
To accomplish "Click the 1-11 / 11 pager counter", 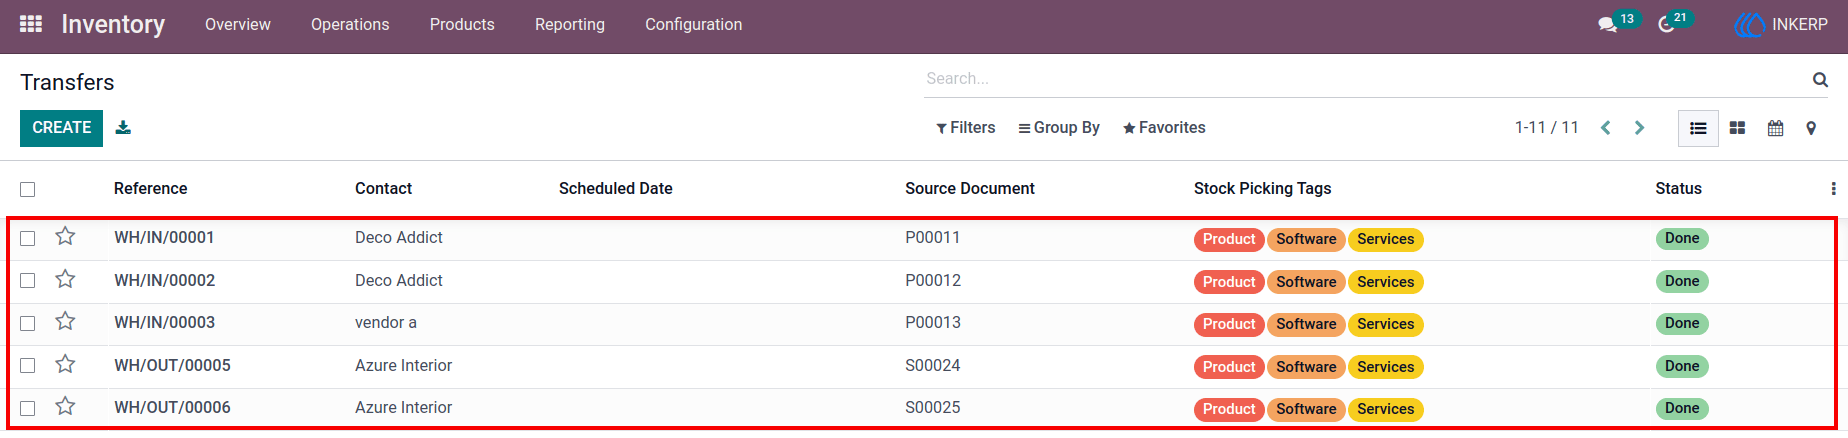I will tap(1547, 128).
